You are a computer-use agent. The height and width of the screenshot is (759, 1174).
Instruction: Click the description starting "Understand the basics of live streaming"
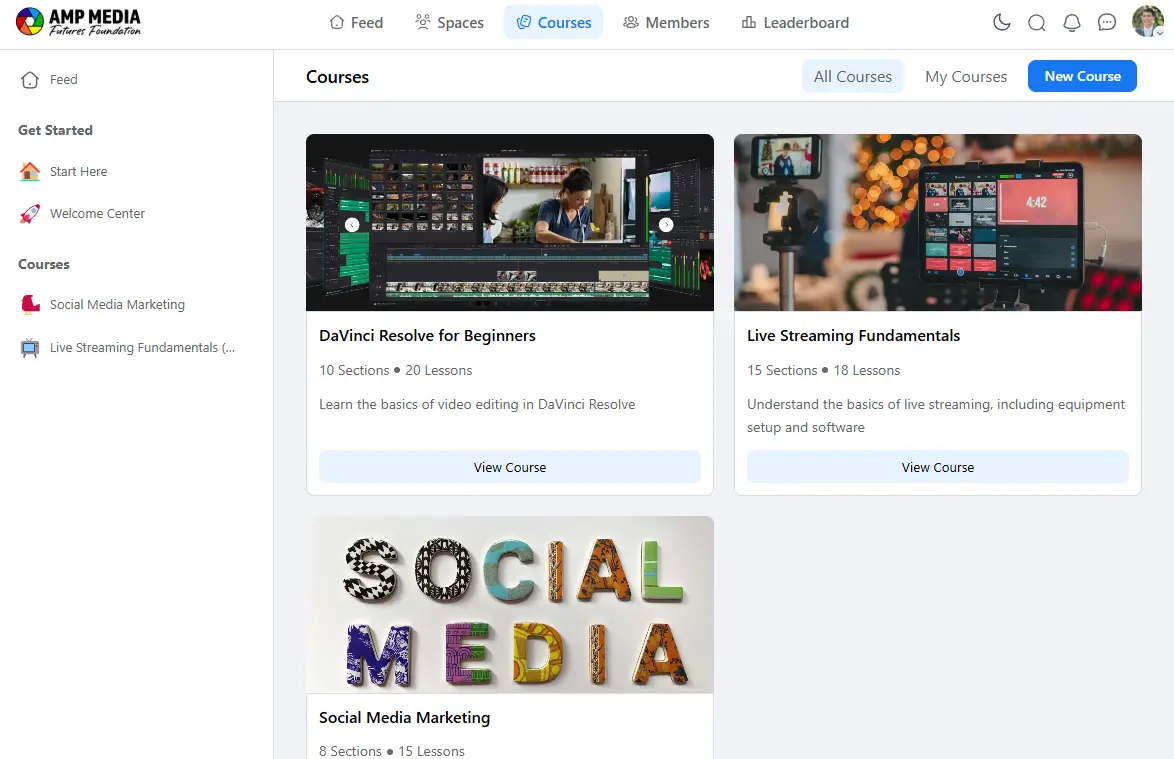(936, 415)
